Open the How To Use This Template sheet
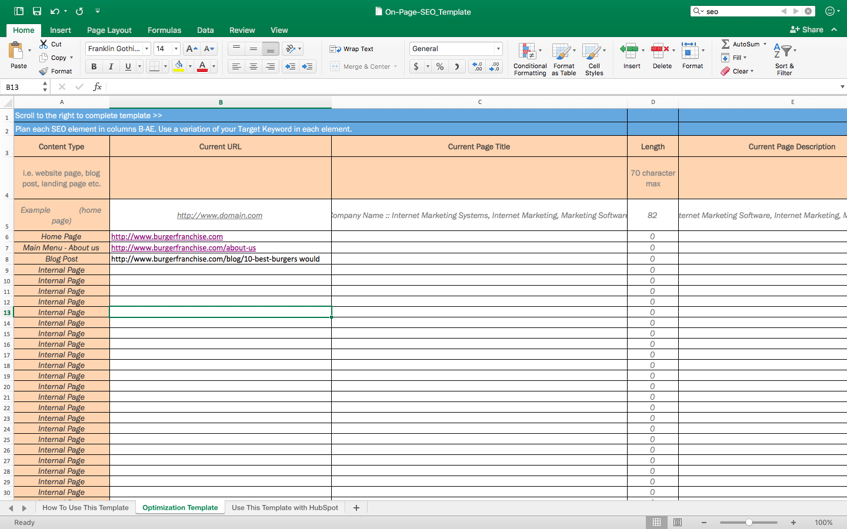This screenshot has width=847, height=529. point(85,507)
